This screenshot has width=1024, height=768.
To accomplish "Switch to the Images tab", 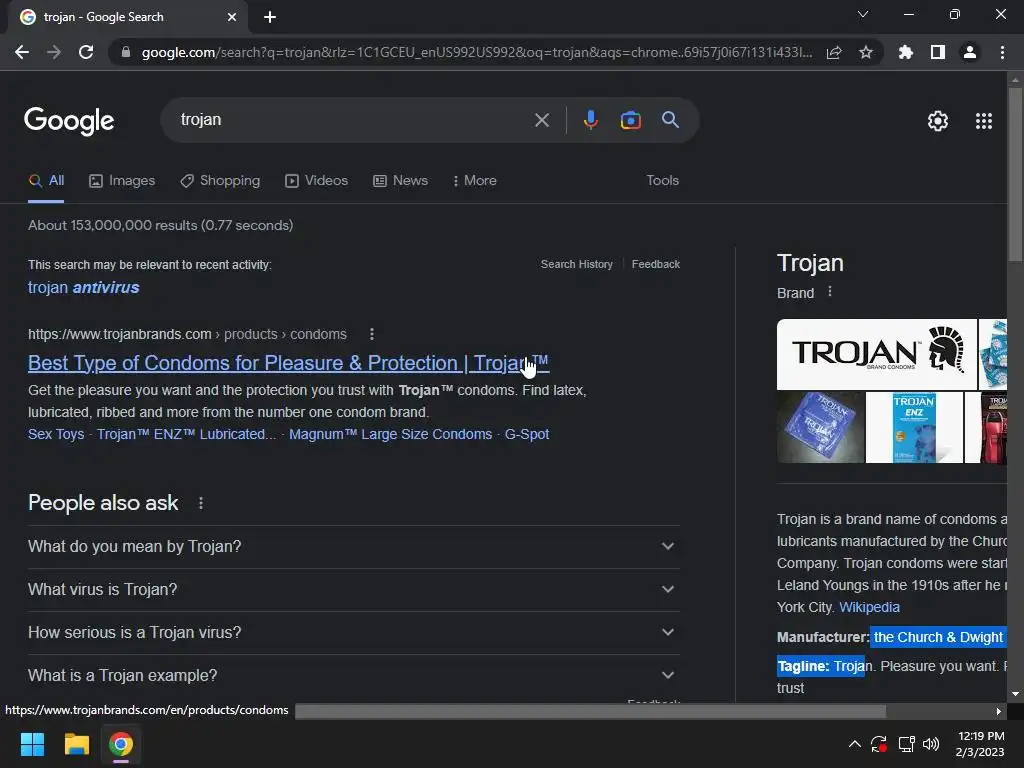I will [x=122, y=181].
